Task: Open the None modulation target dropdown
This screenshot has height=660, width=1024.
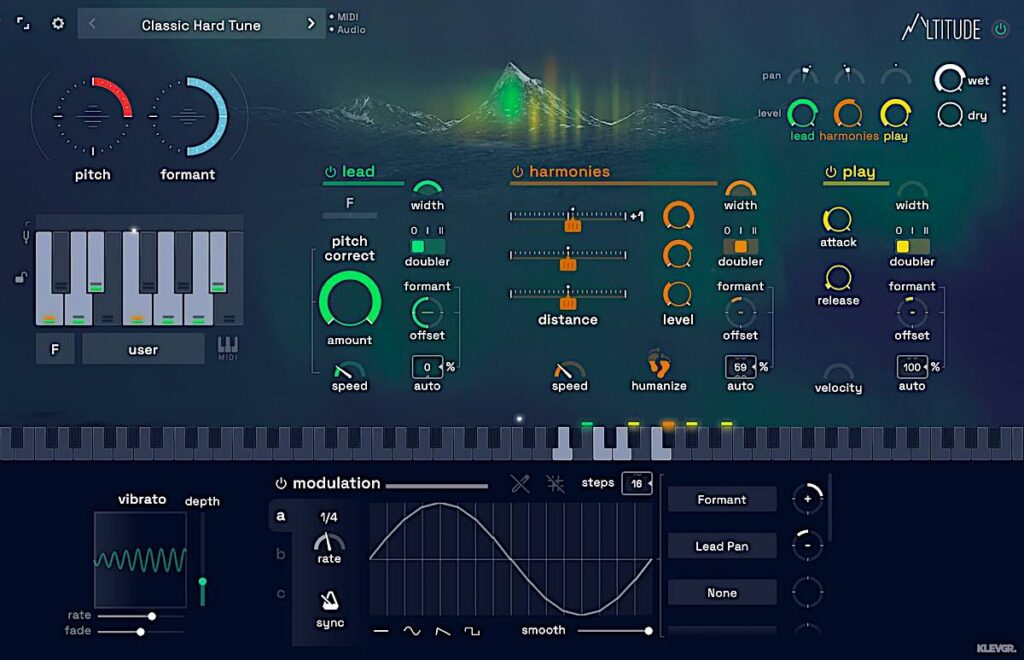Action: [x=722, y=593]
